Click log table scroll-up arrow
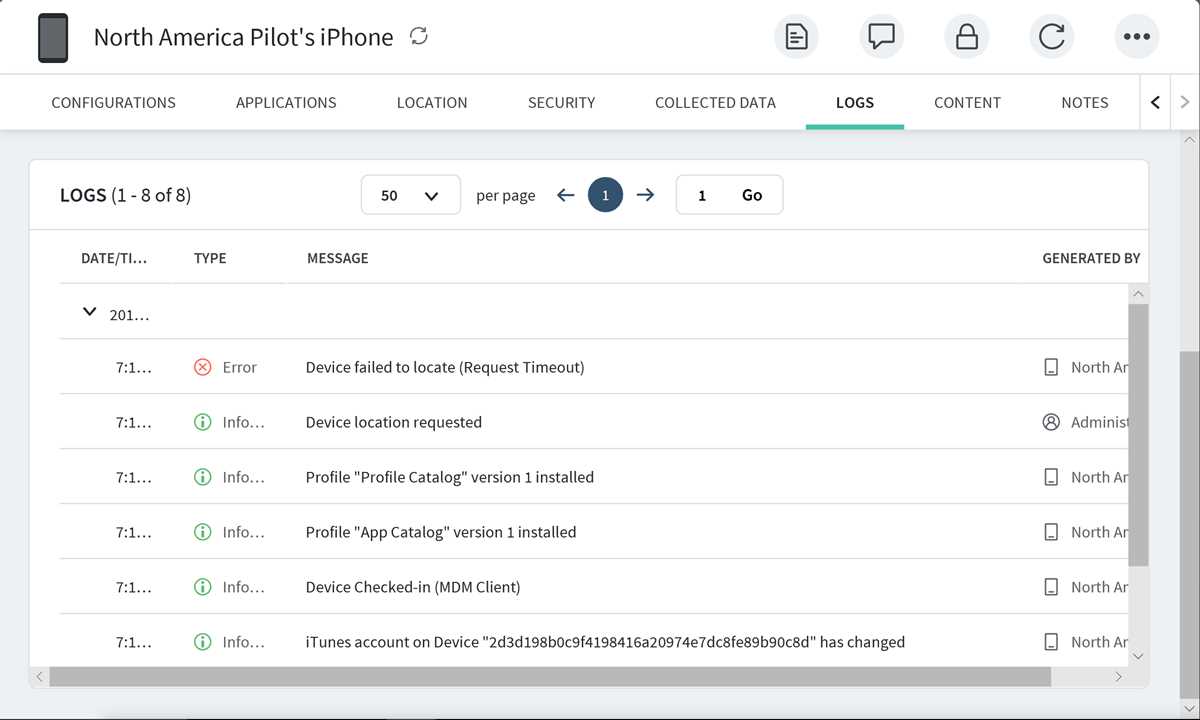Image resolution: width=1200 pixels, height=720 pixels. [x=1138, y=294]
